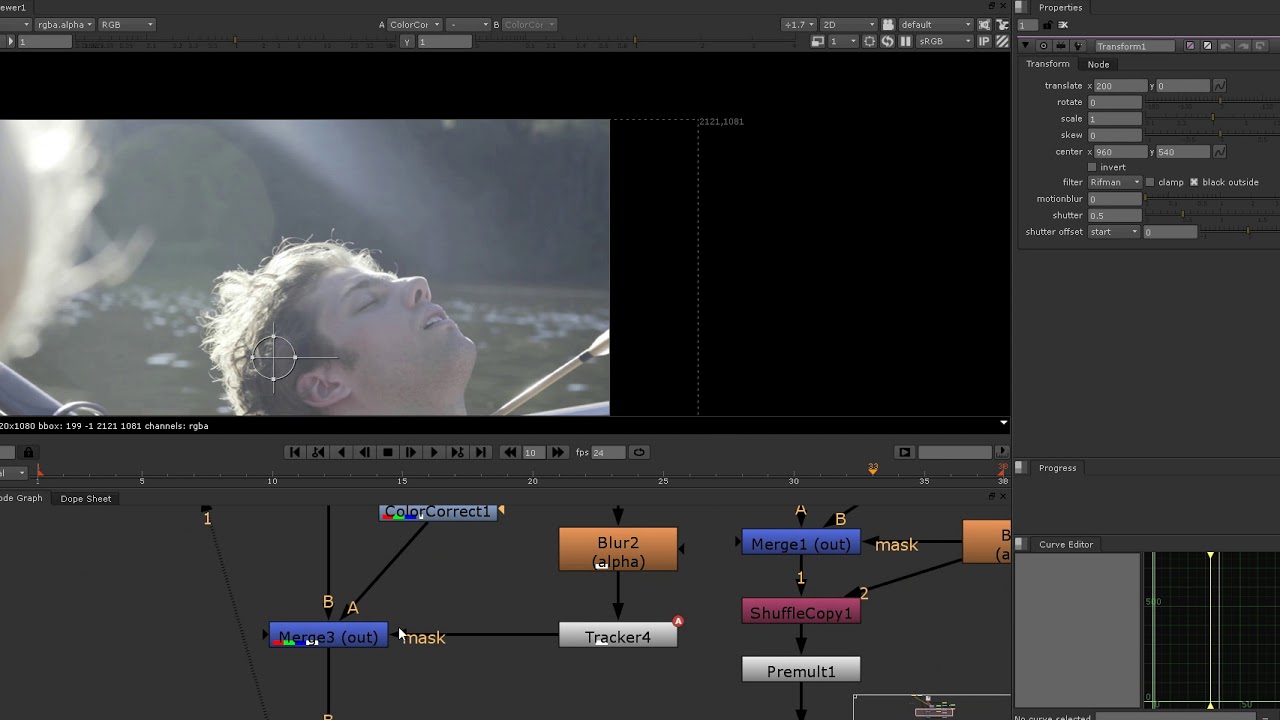
Task: Click fps value field
Action: coord(608,452)
